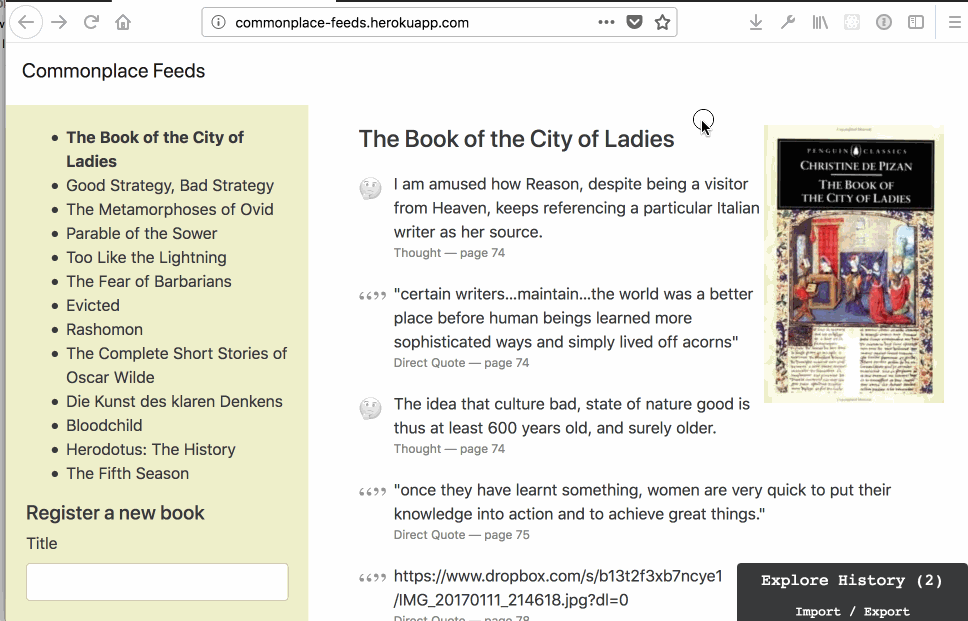This screenshot has height=621, width=968.
Task: Click 'Direct Quote — page 74' caption
Action: click(462, 363)
